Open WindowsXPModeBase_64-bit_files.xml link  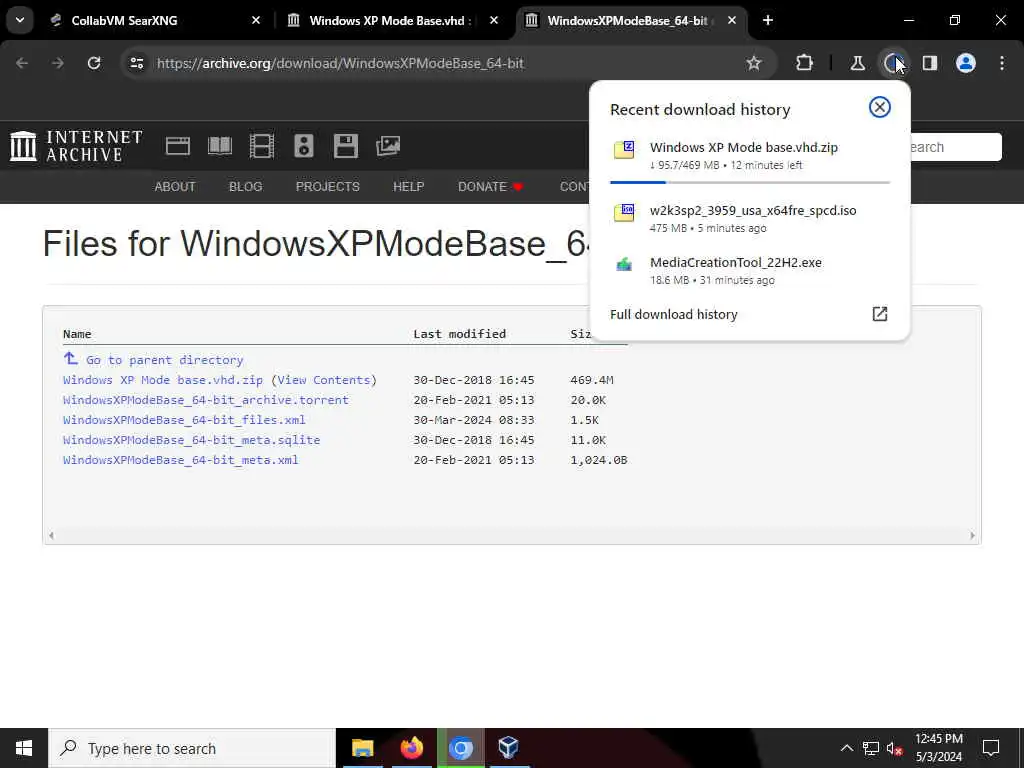184,420
